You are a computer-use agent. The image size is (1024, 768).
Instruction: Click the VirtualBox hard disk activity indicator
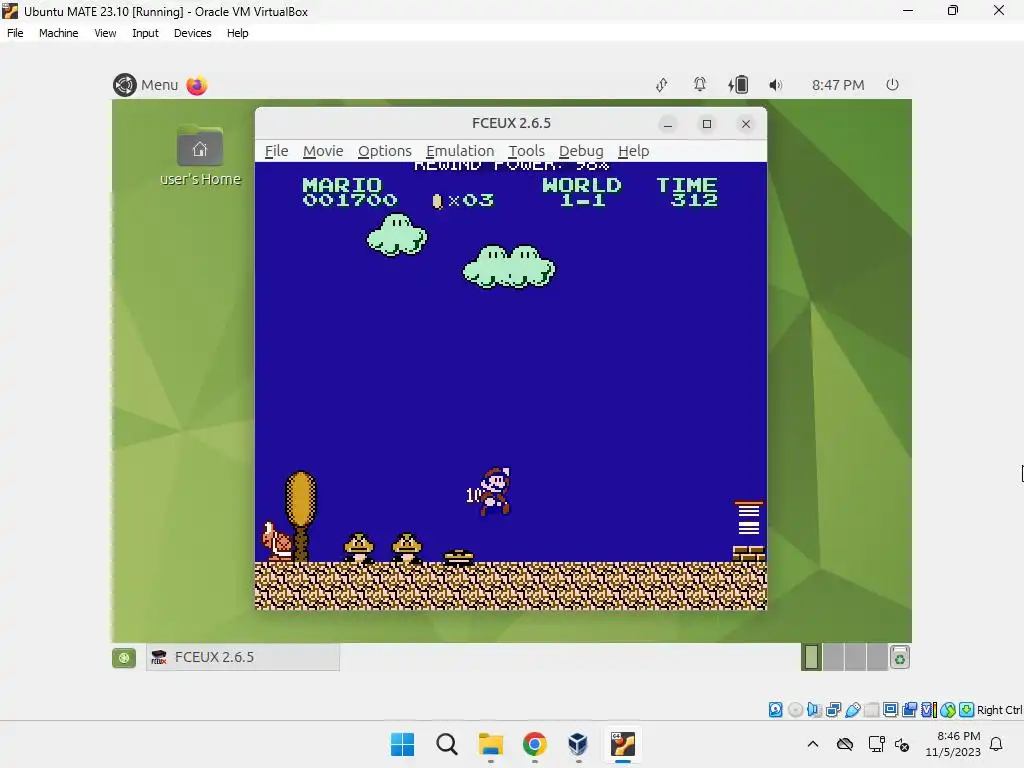pos(775,710)
